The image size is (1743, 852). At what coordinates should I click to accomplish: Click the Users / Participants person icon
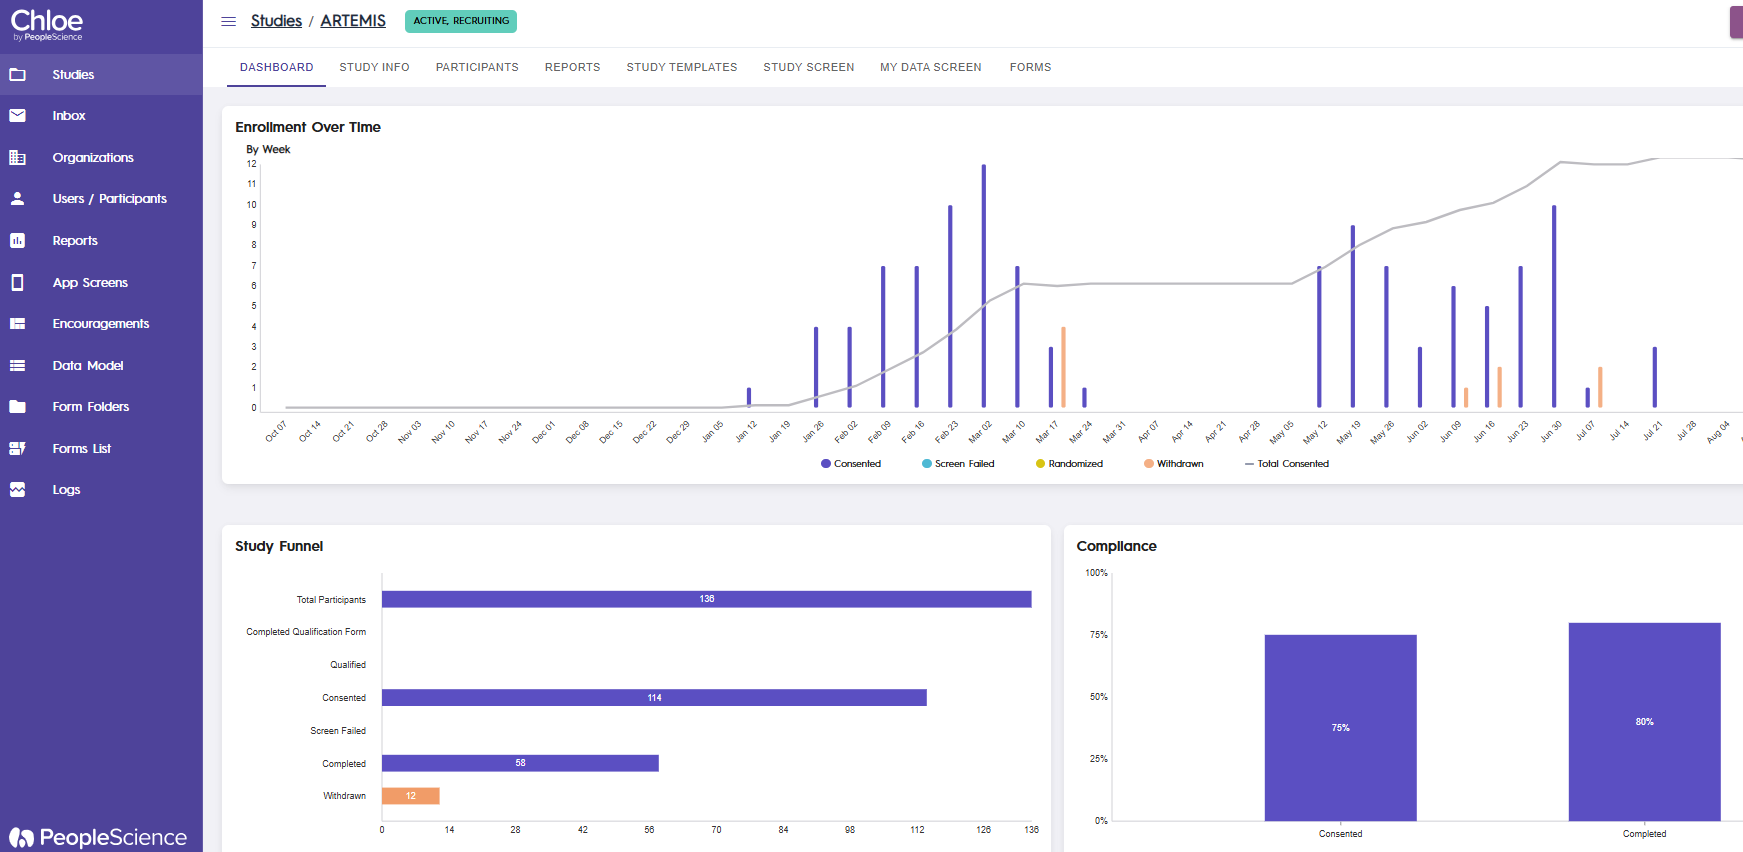pos(17,199)
